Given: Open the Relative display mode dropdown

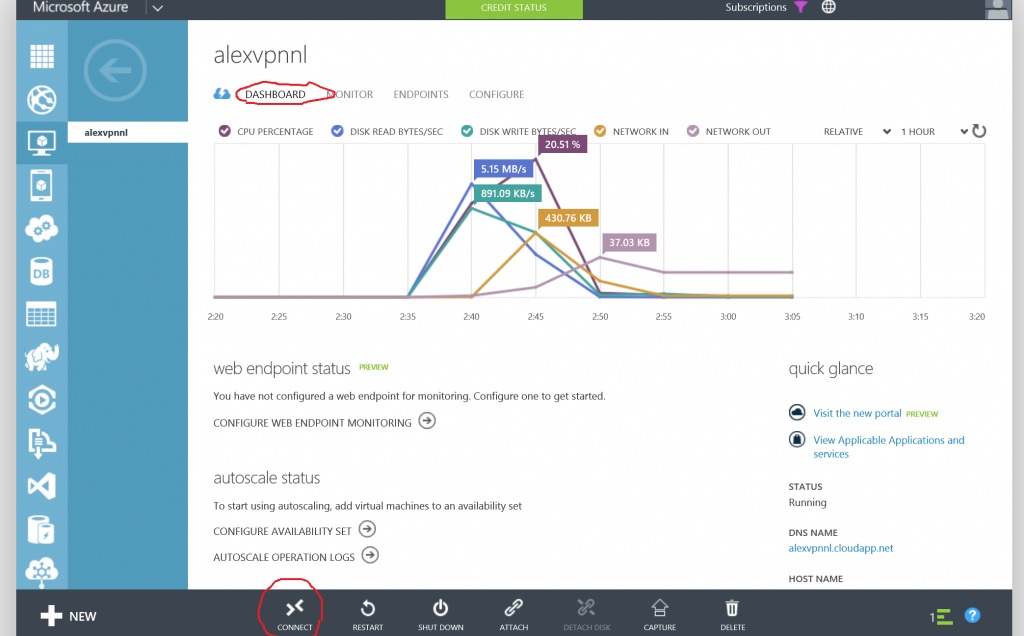Looking at the screenshot, I should pyautogui.click(x=857, y=131).
